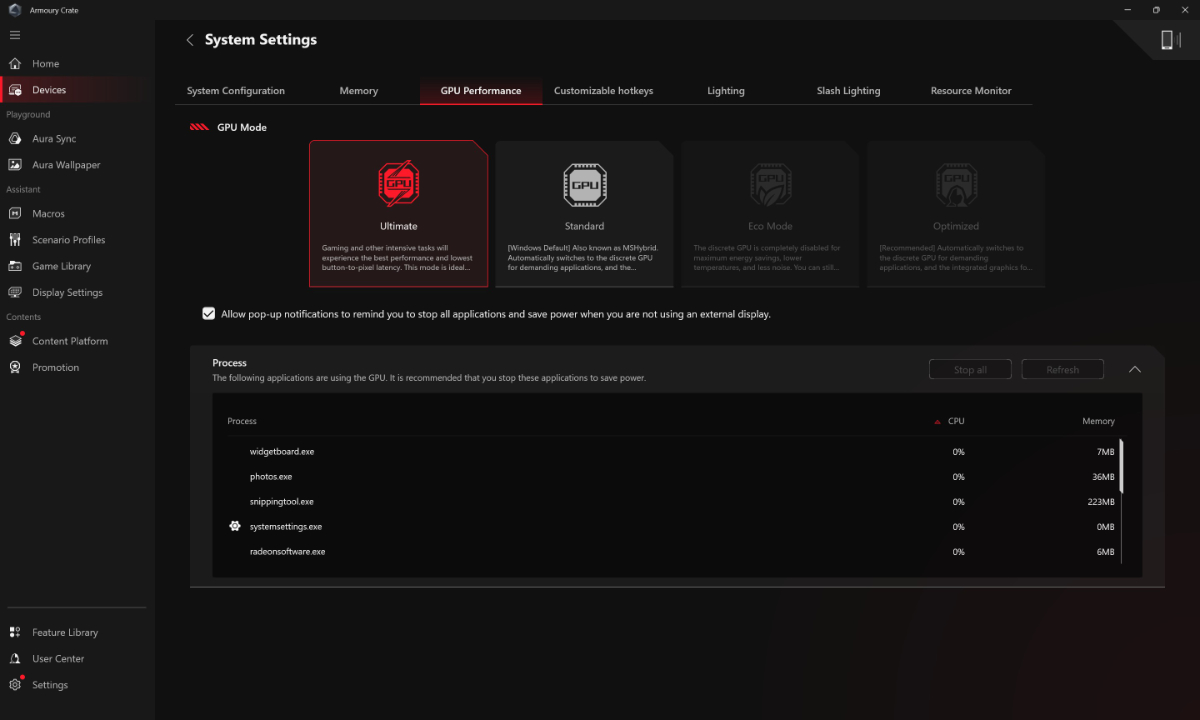Click the CPU column header text
Screen dimensions: 1200x720
pyautogui.click(x=956, y=422)
